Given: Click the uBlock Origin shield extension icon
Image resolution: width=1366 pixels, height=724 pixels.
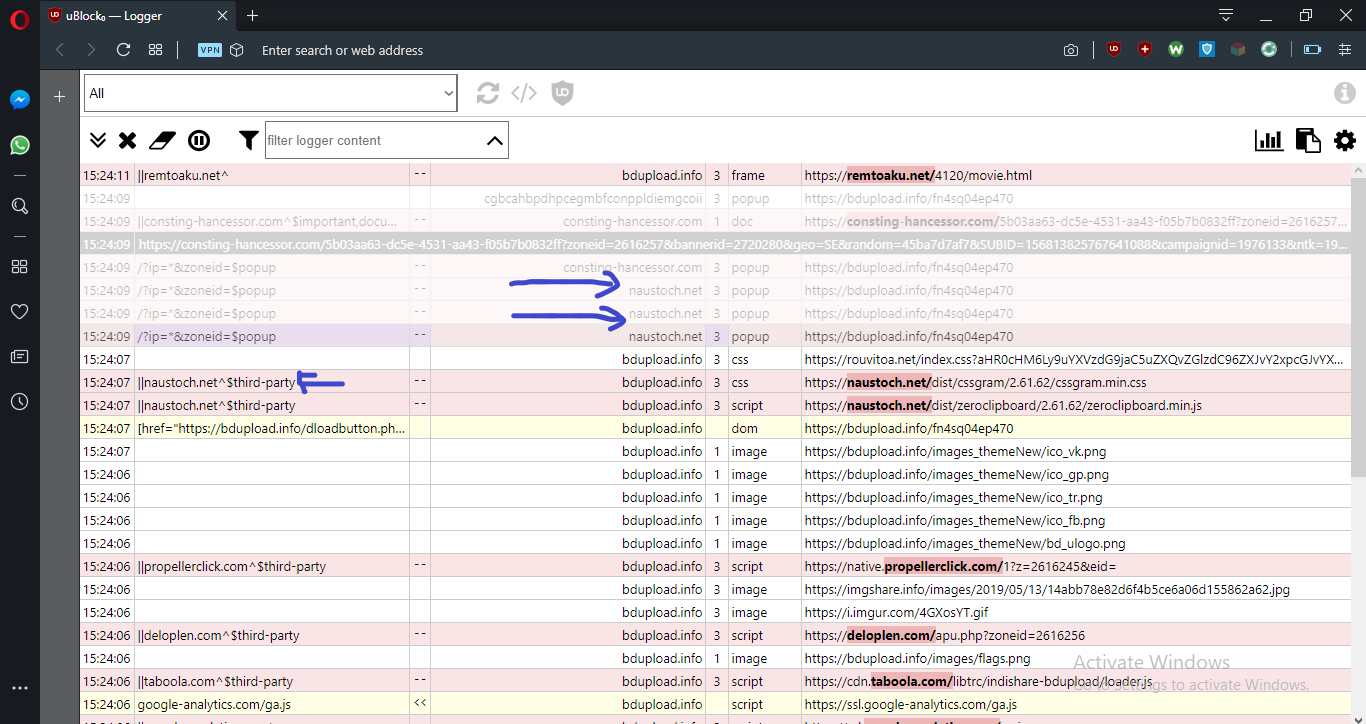Looking at the screenshot, I should (x=1114, y=48).
